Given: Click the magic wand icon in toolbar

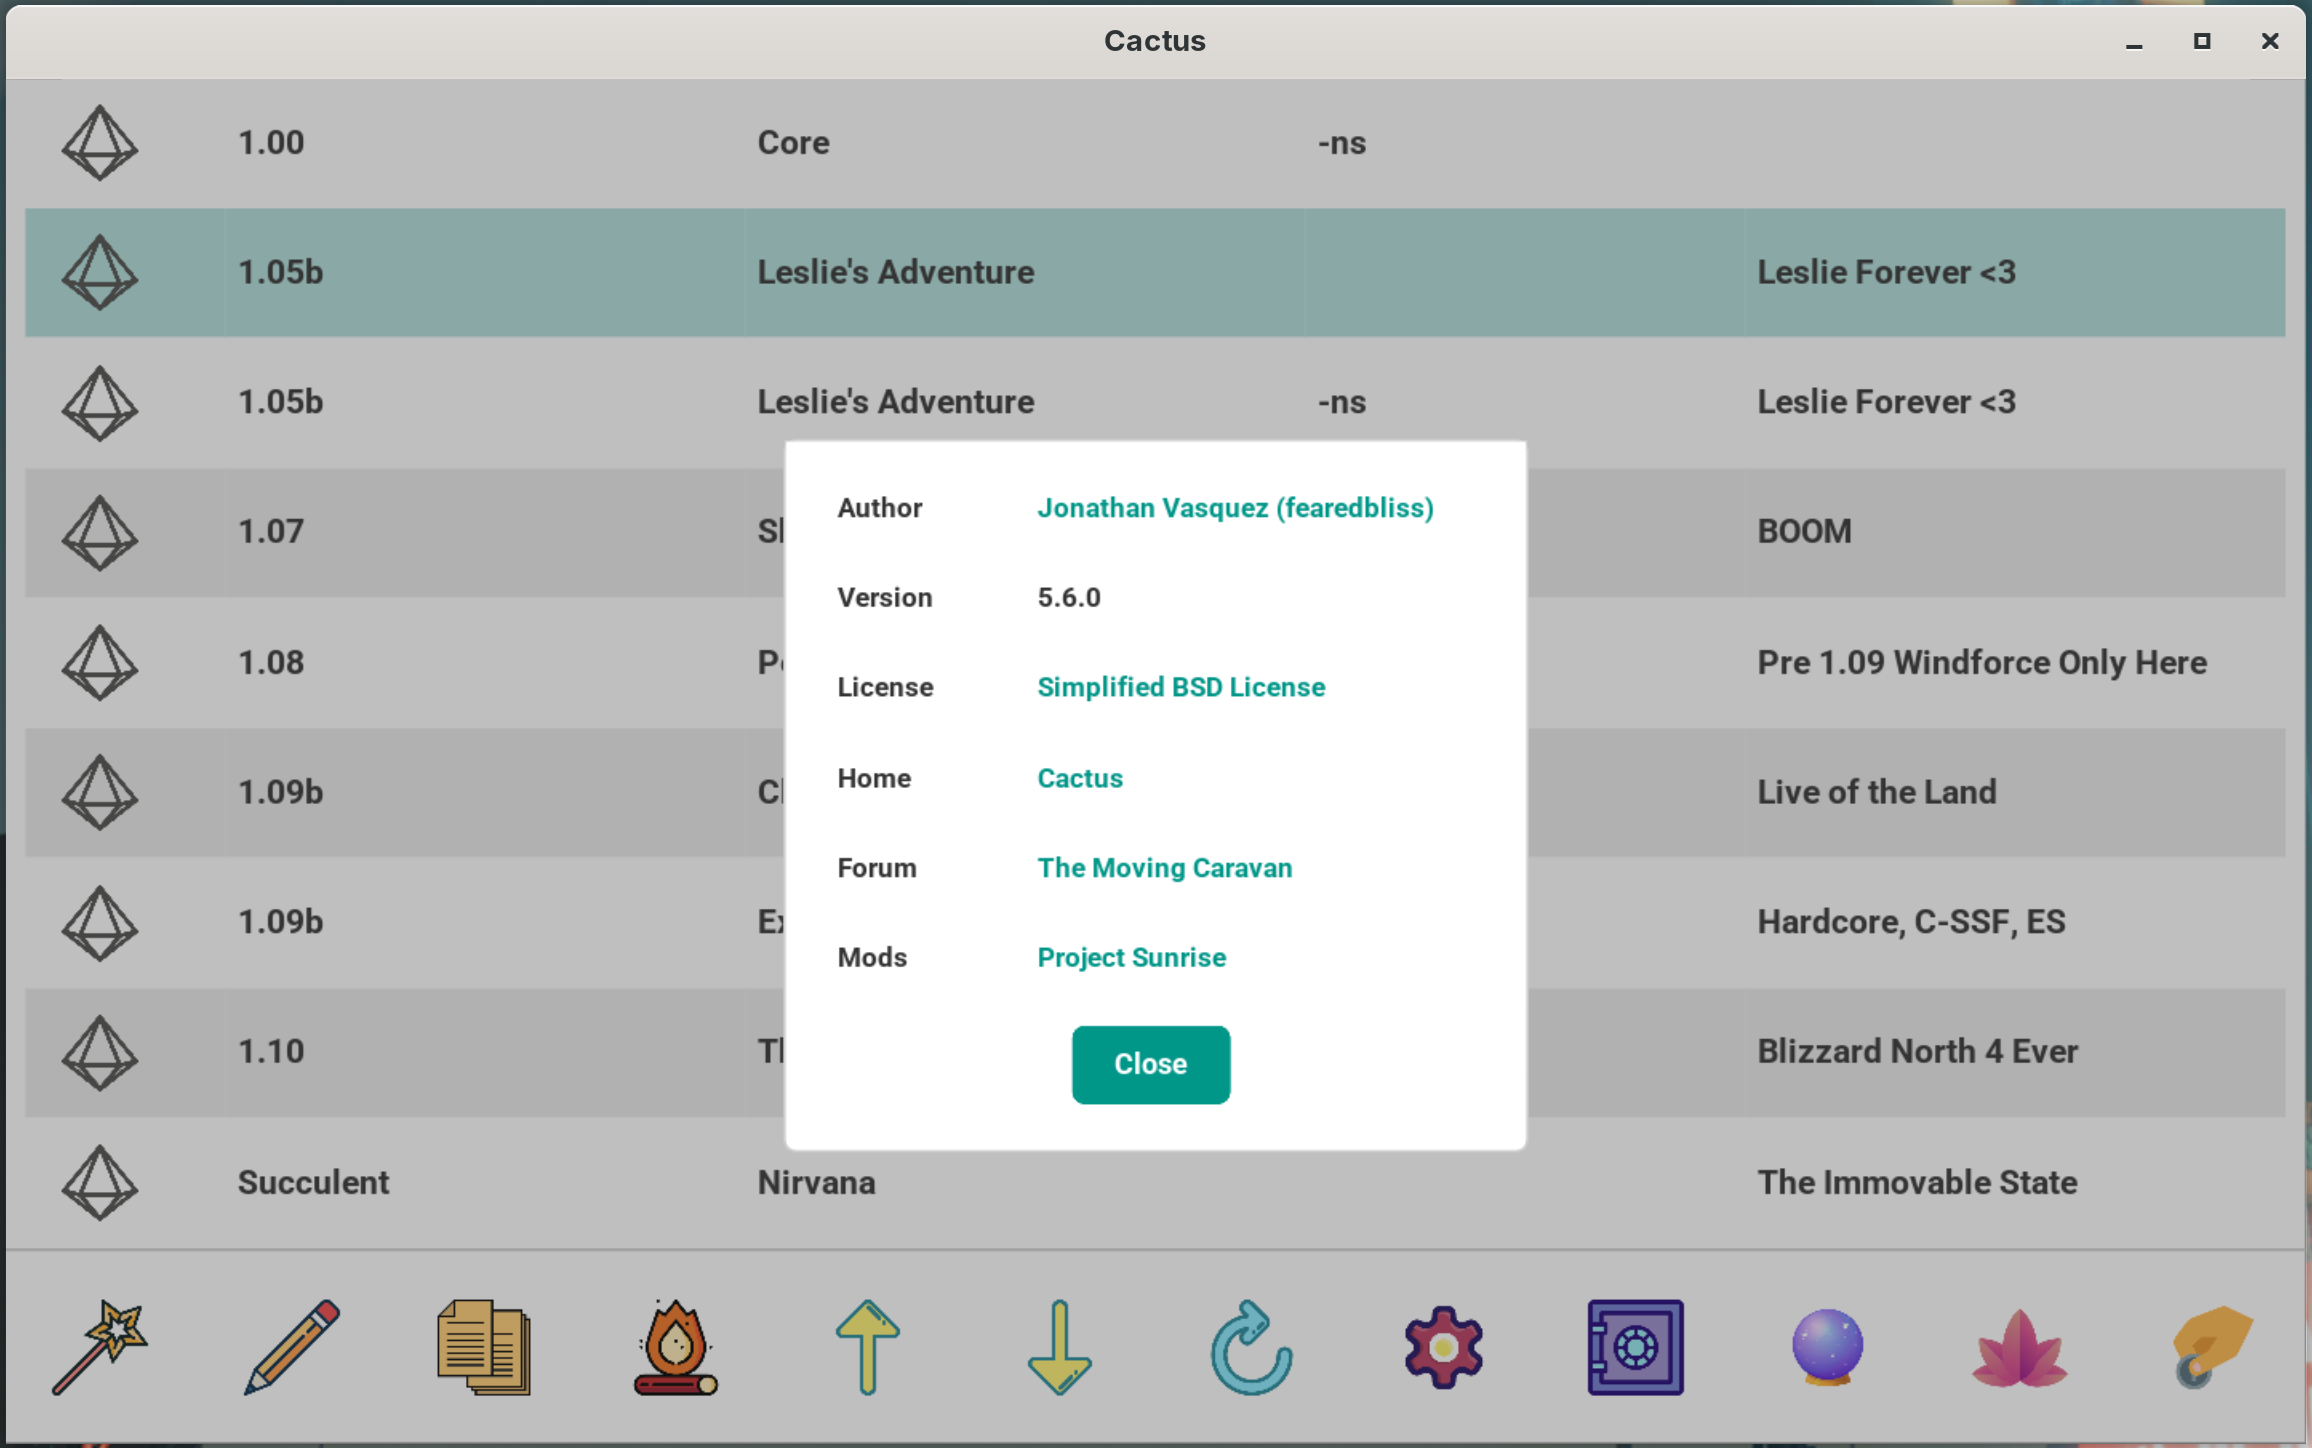Looking at the screenshot, I should [99, 1347].
